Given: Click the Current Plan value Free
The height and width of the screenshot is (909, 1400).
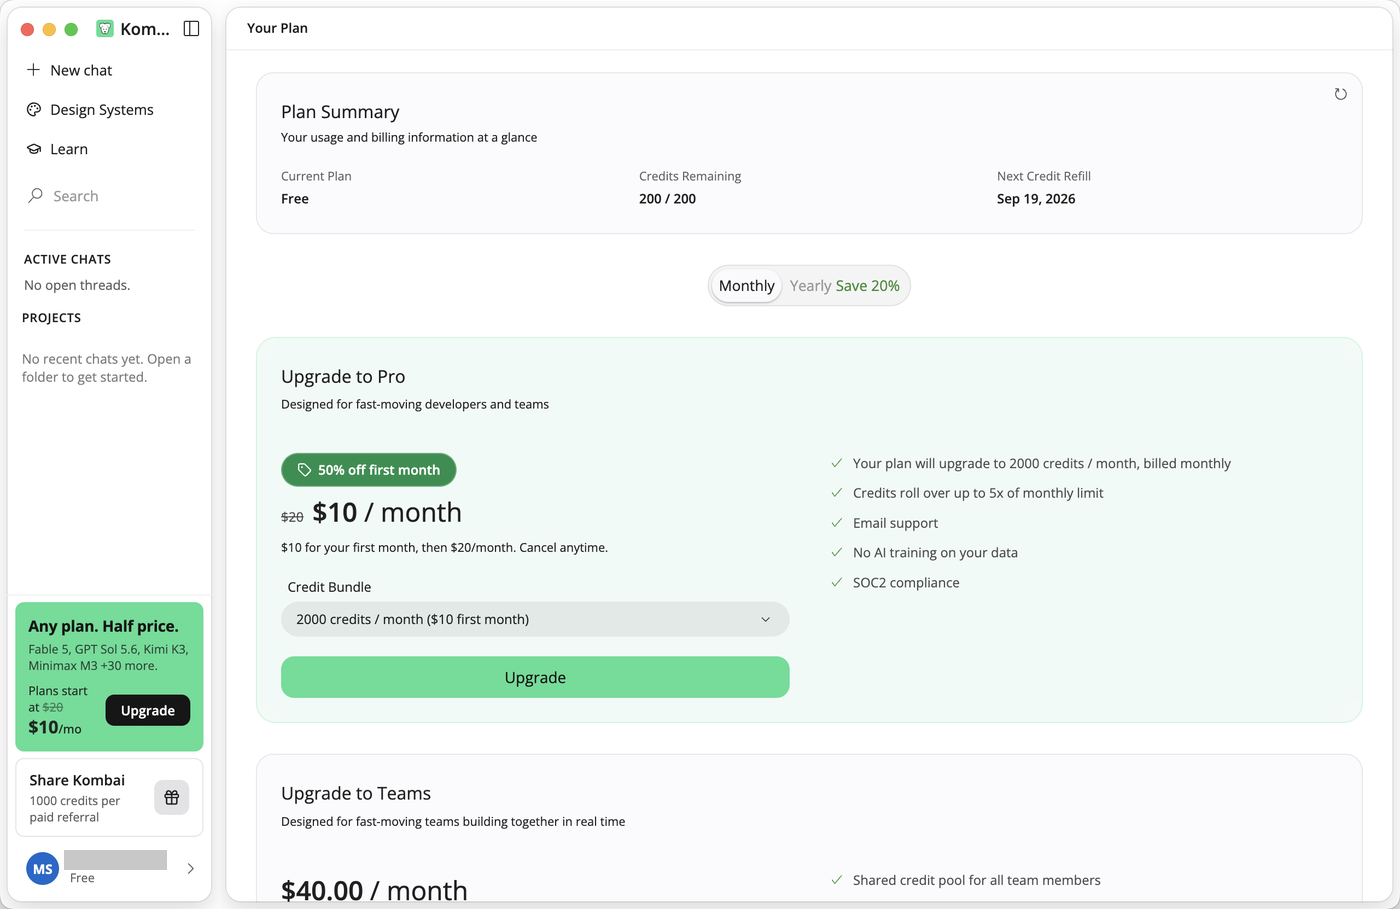Looking at the screenshot, I should pos(295,199).
